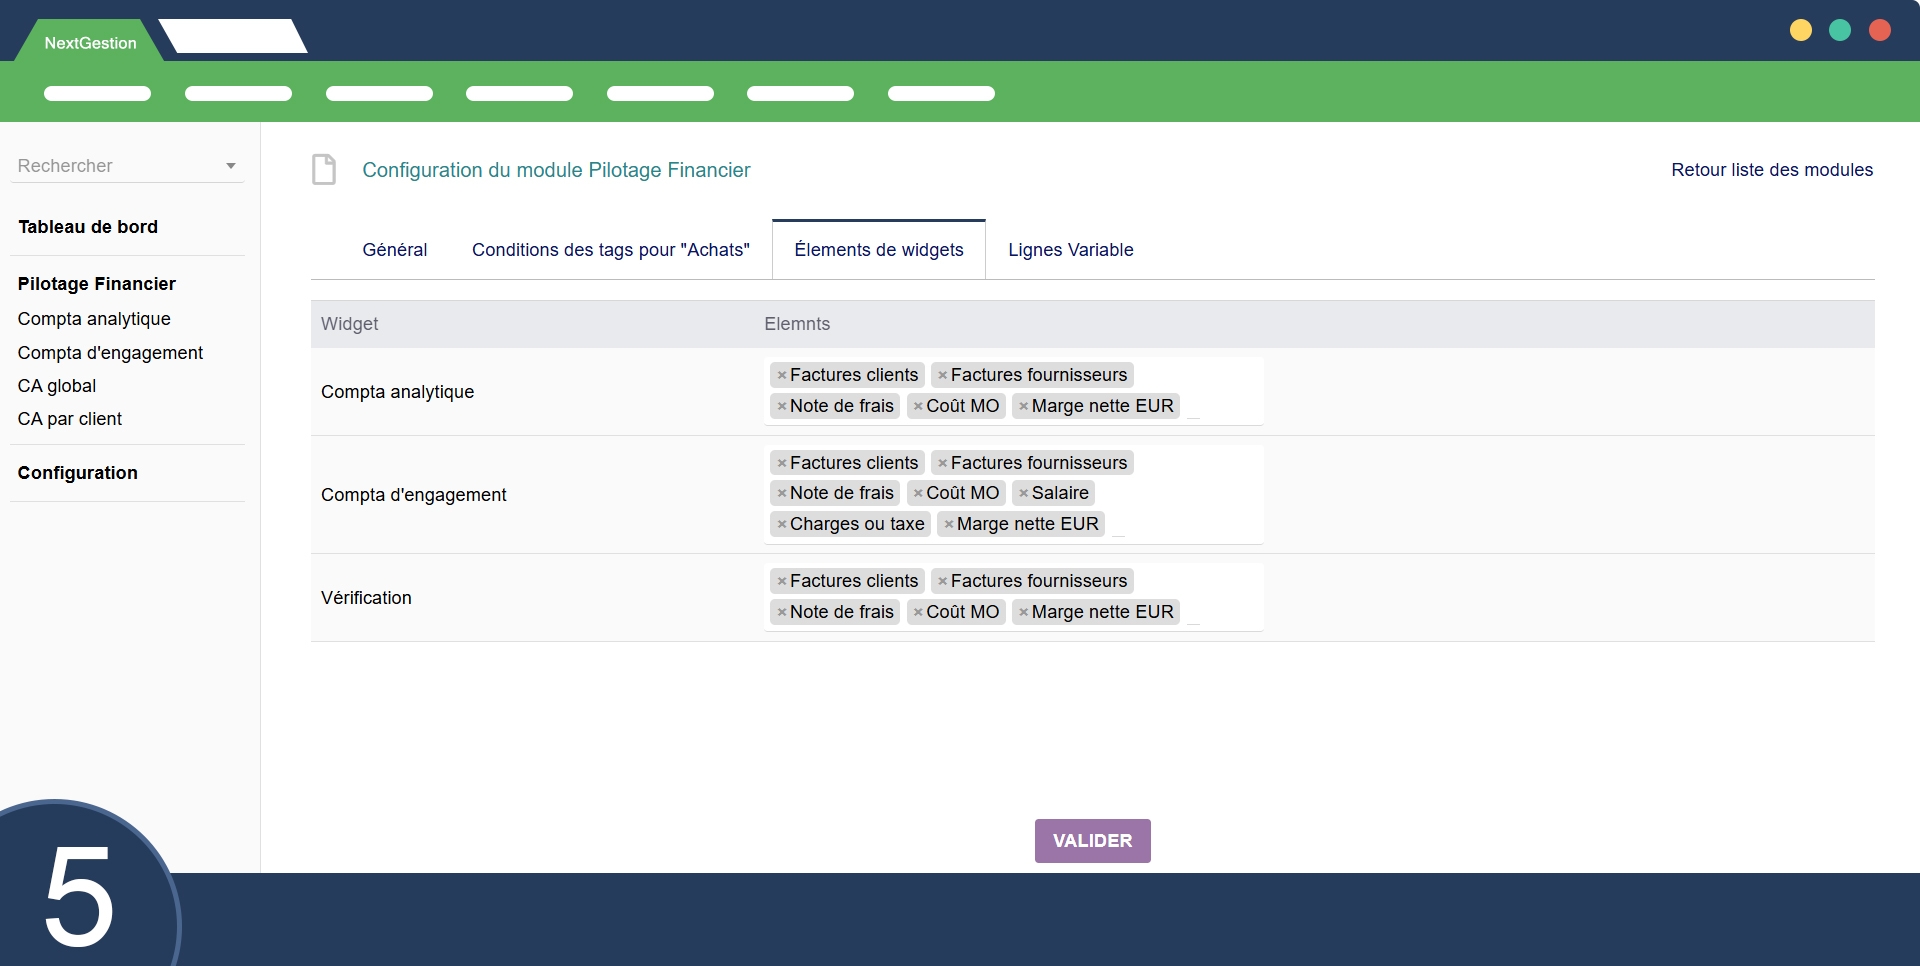This screenshot has height=966, width=1920.
Task: Click the NextGestion window tab
Action: 90,43
